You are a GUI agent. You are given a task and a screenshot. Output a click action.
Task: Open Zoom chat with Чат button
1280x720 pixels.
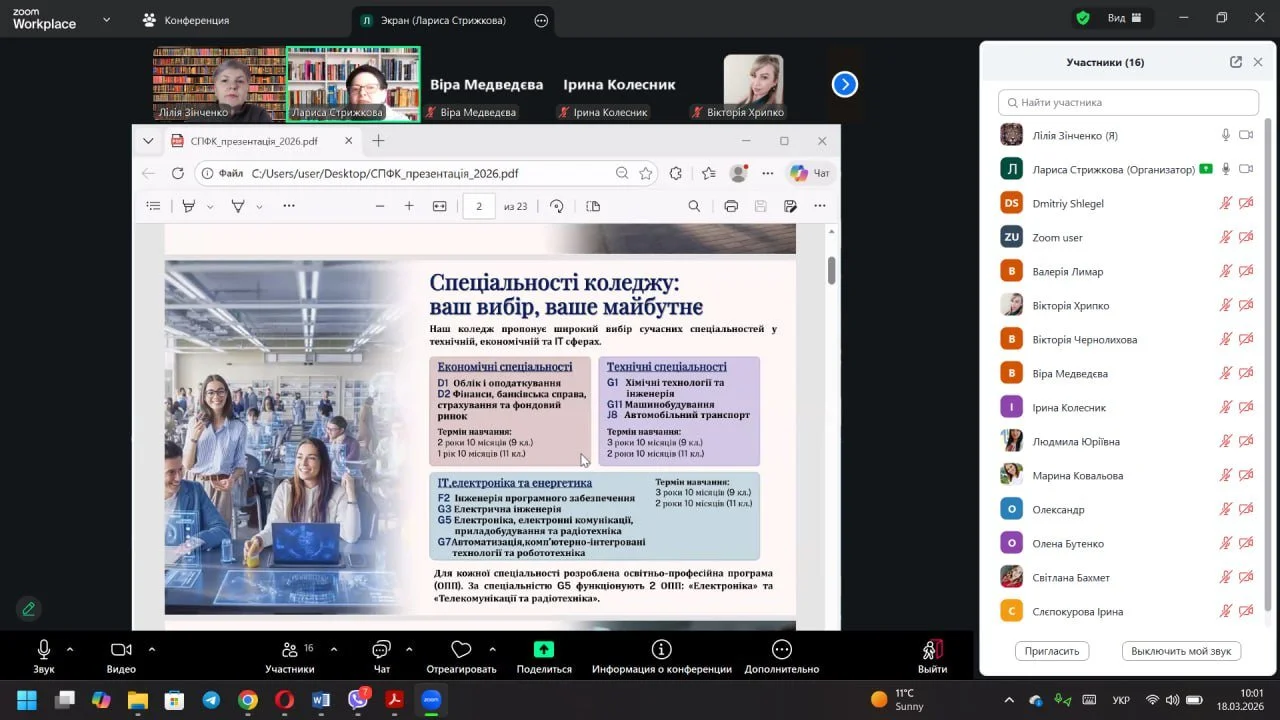click(381, 656)
